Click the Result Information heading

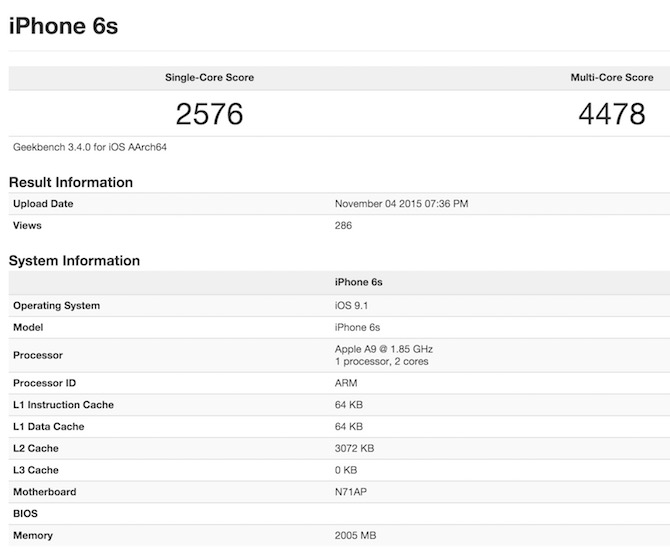pos(71,182)
